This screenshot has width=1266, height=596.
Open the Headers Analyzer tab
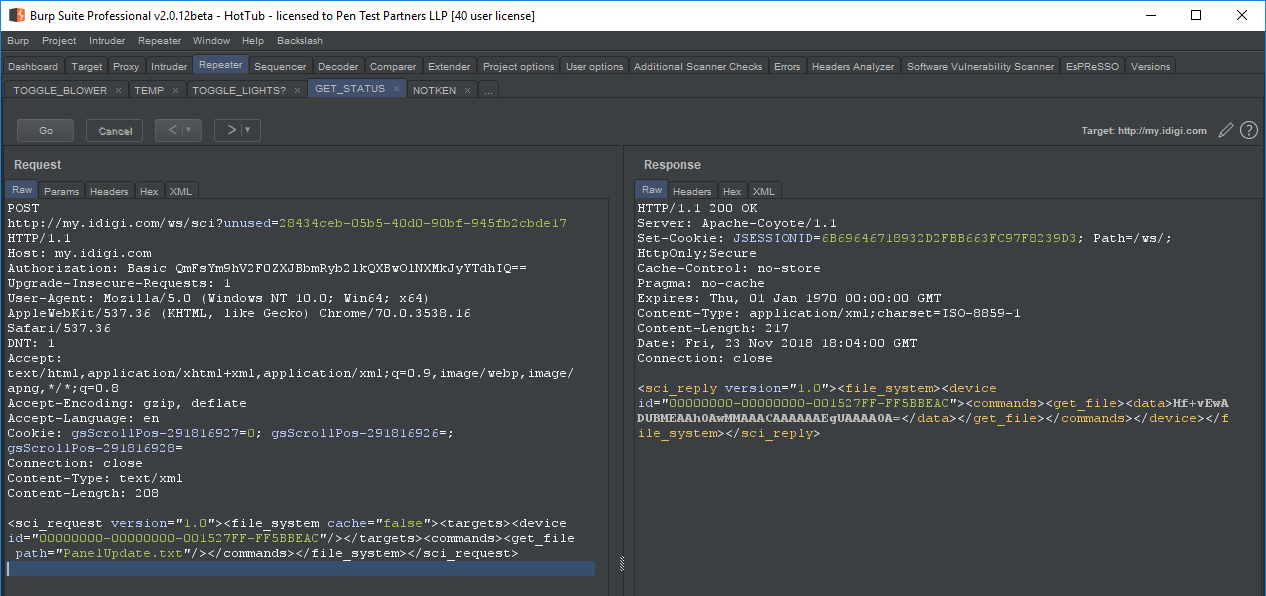tap(853, 67)
